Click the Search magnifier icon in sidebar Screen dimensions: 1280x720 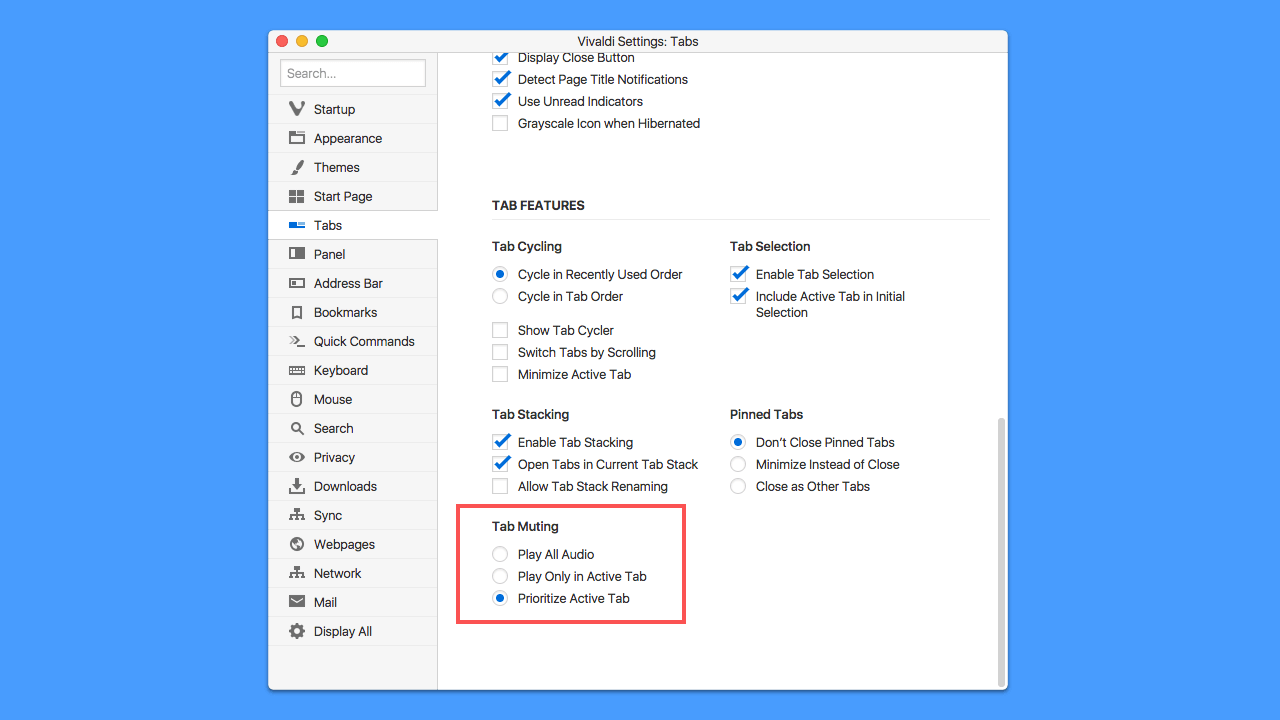click(297, 428)
